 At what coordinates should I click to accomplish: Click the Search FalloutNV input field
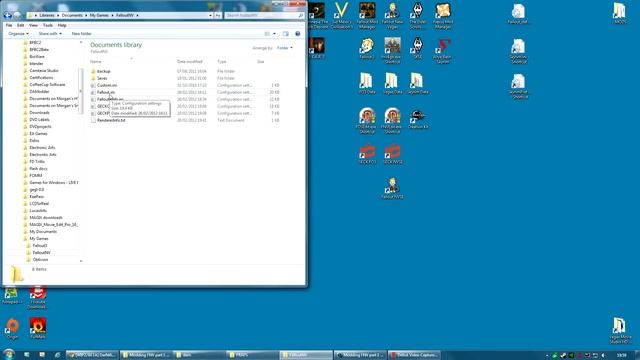tap(264, 15)
